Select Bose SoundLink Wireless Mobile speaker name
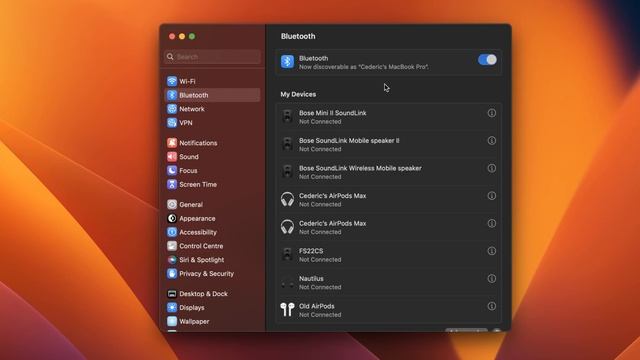The height and width of the screenshot is (360, 640). pyautogui.click(x=360, y=168)
